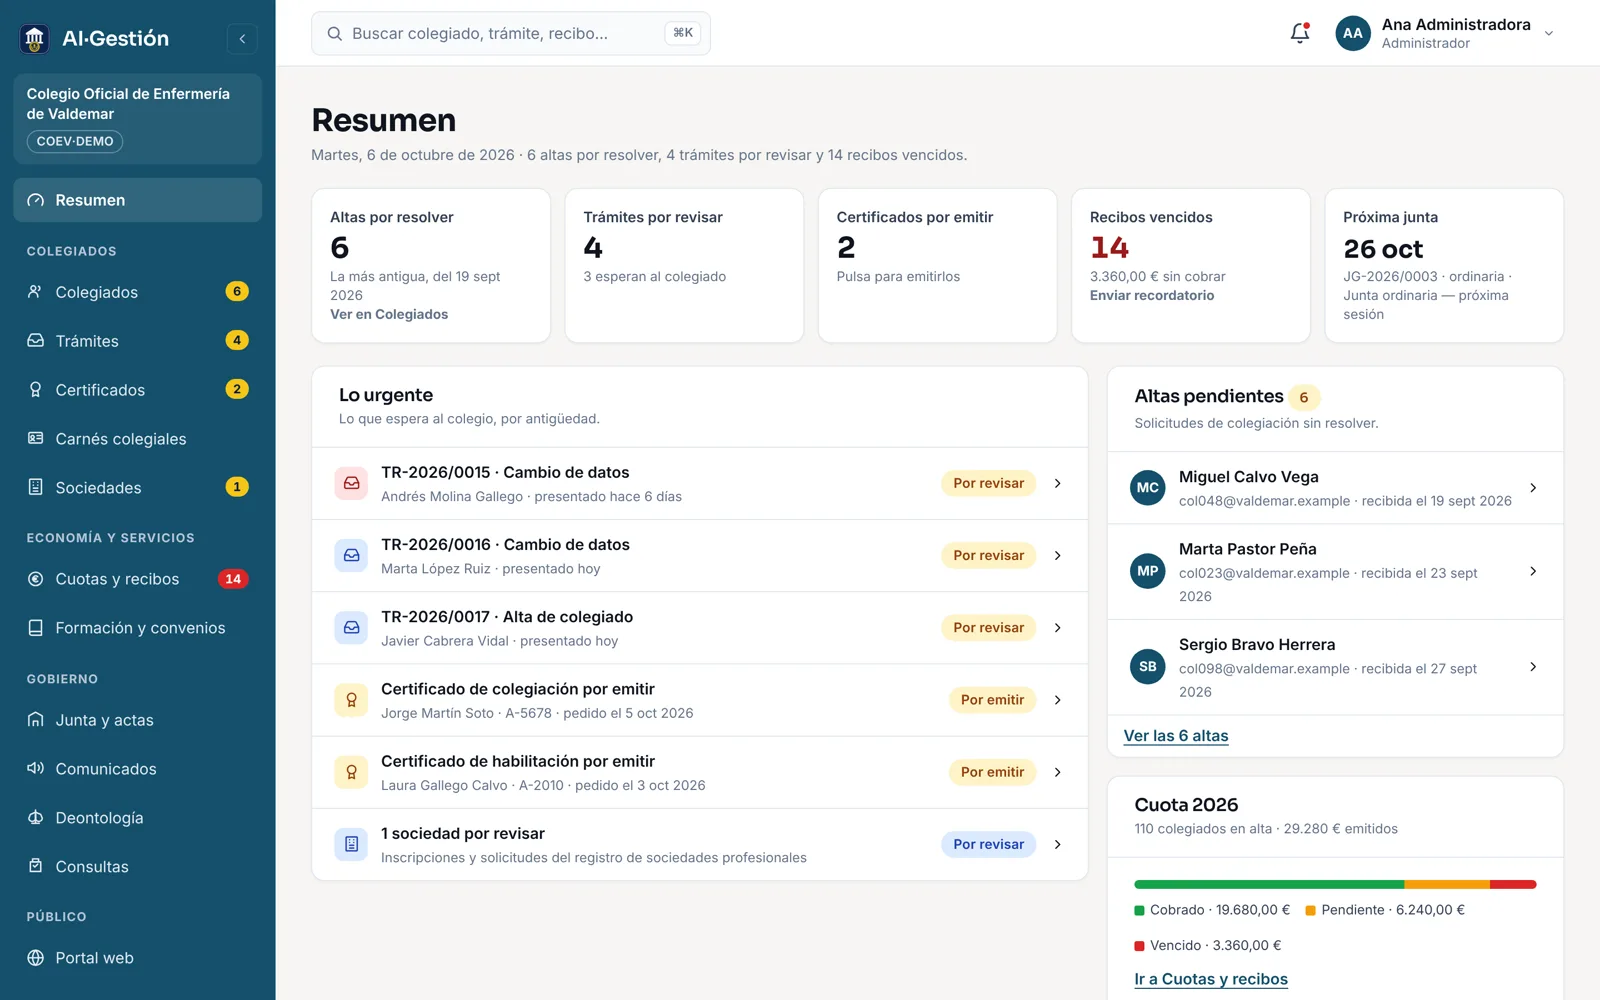Click the Consultas icon in sidebar

(x=36, y=867)
